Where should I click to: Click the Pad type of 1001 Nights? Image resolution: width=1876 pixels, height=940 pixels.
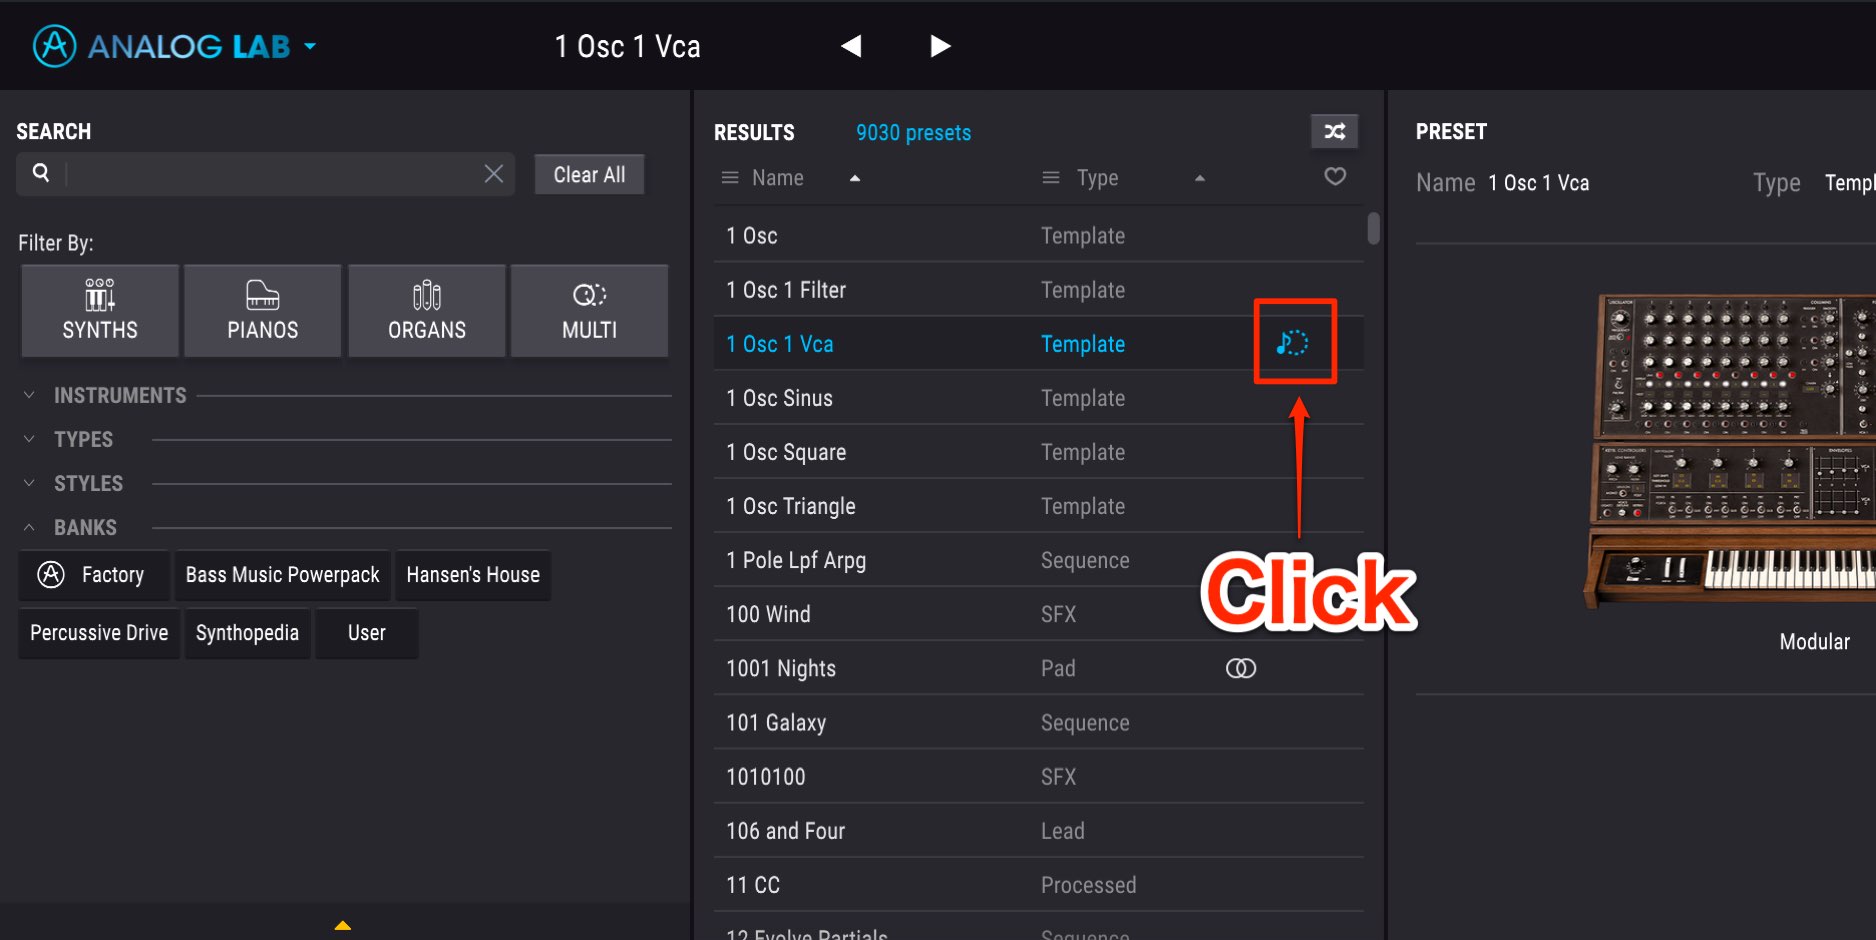pyautogui.click(x=1058, y=668)
